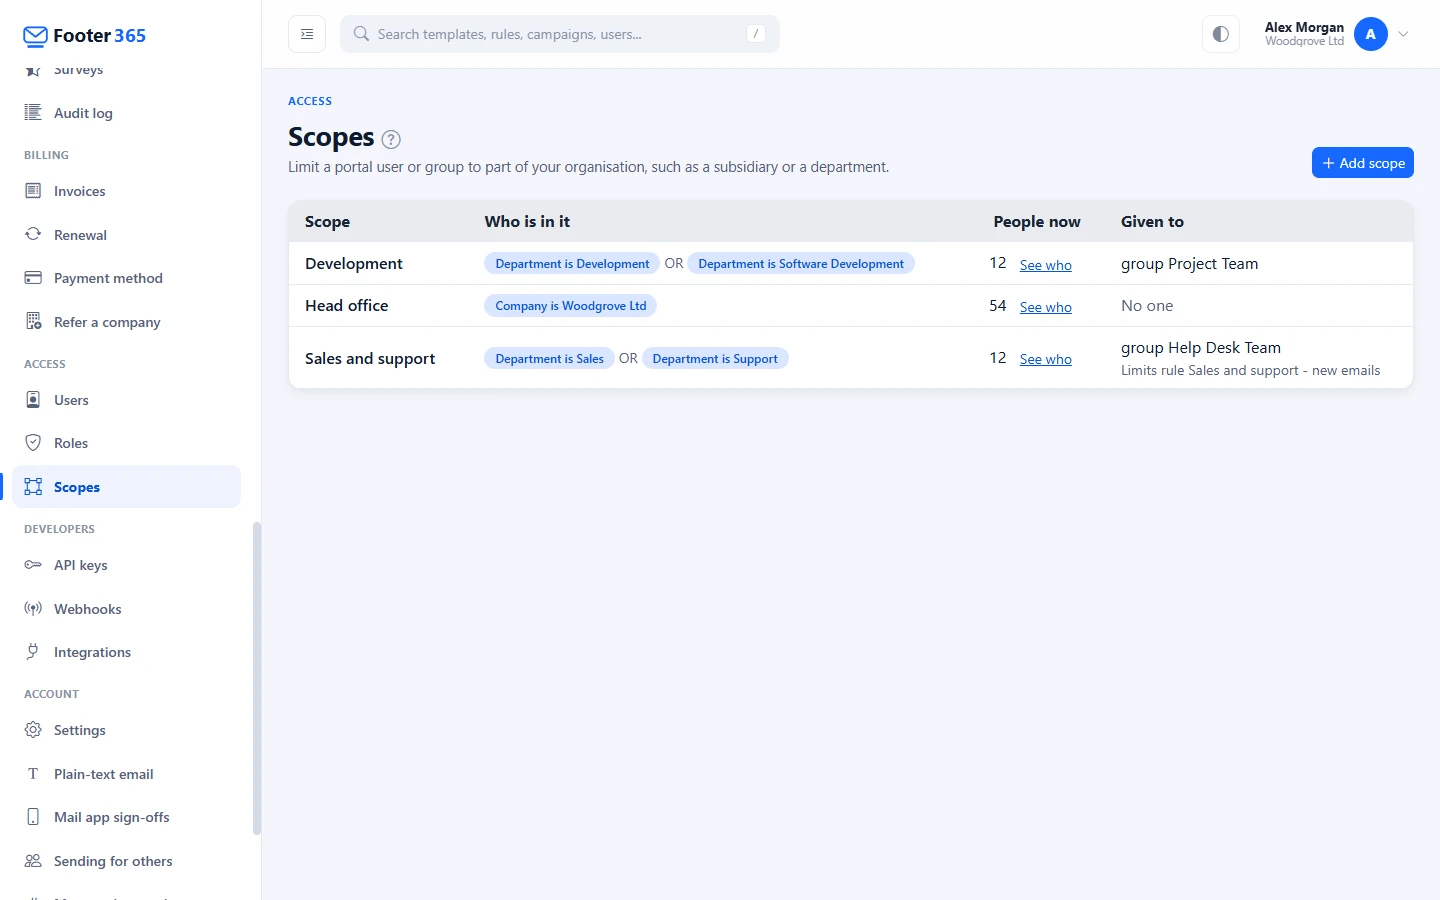Click the Plain-text email T icon
Viewport: 1440px width, 900px height.
pyautogui.click(x=33, y=773)
